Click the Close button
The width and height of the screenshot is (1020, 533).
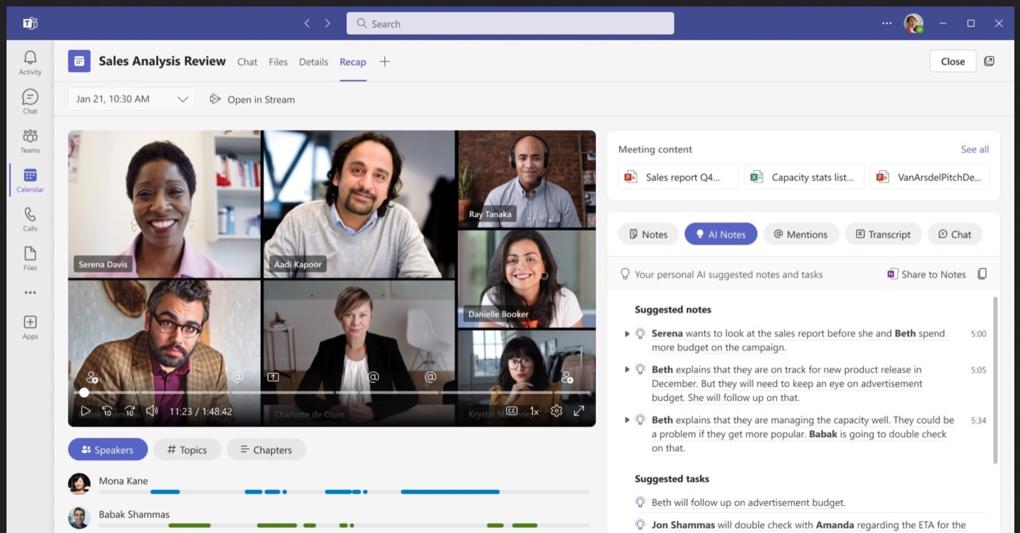(952, 61)
